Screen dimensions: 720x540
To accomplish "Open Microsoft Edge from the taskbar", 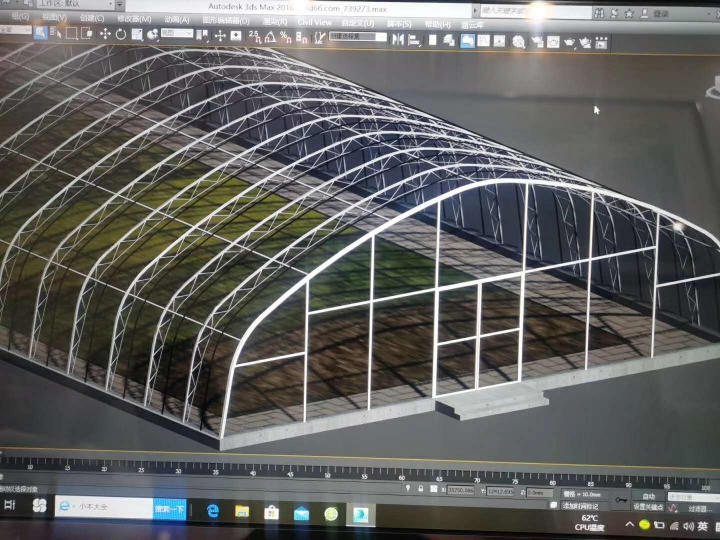I will pyautogui.click(x=212, y=511).
